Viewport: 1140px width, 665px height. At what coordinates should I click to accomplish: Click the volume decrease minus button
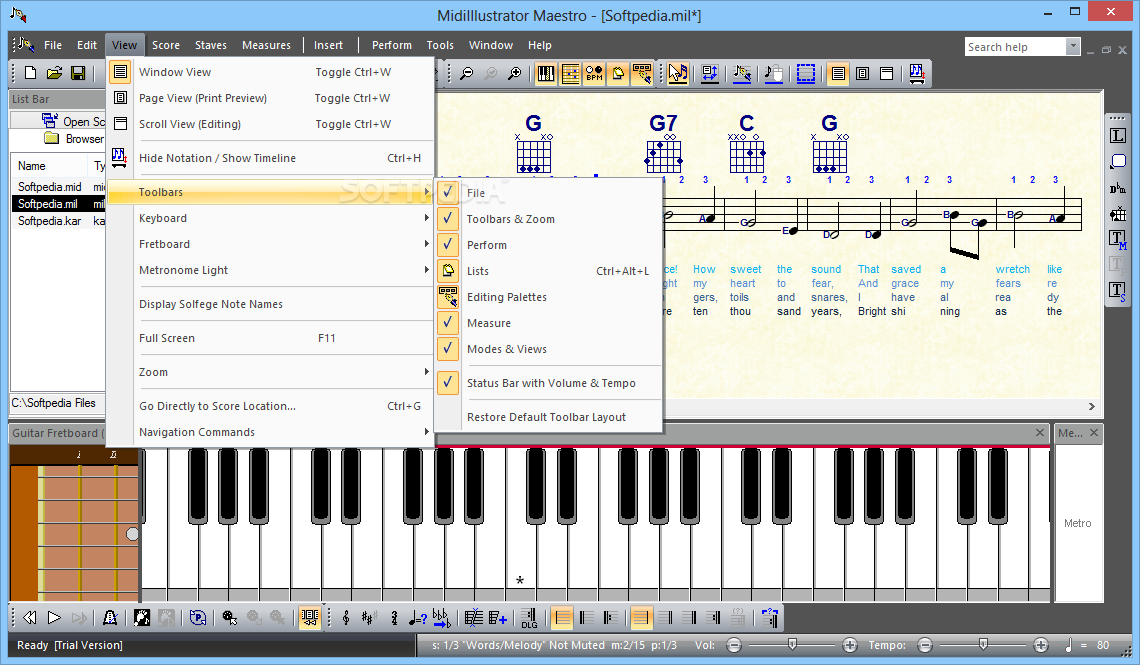(x=734, y=645)
